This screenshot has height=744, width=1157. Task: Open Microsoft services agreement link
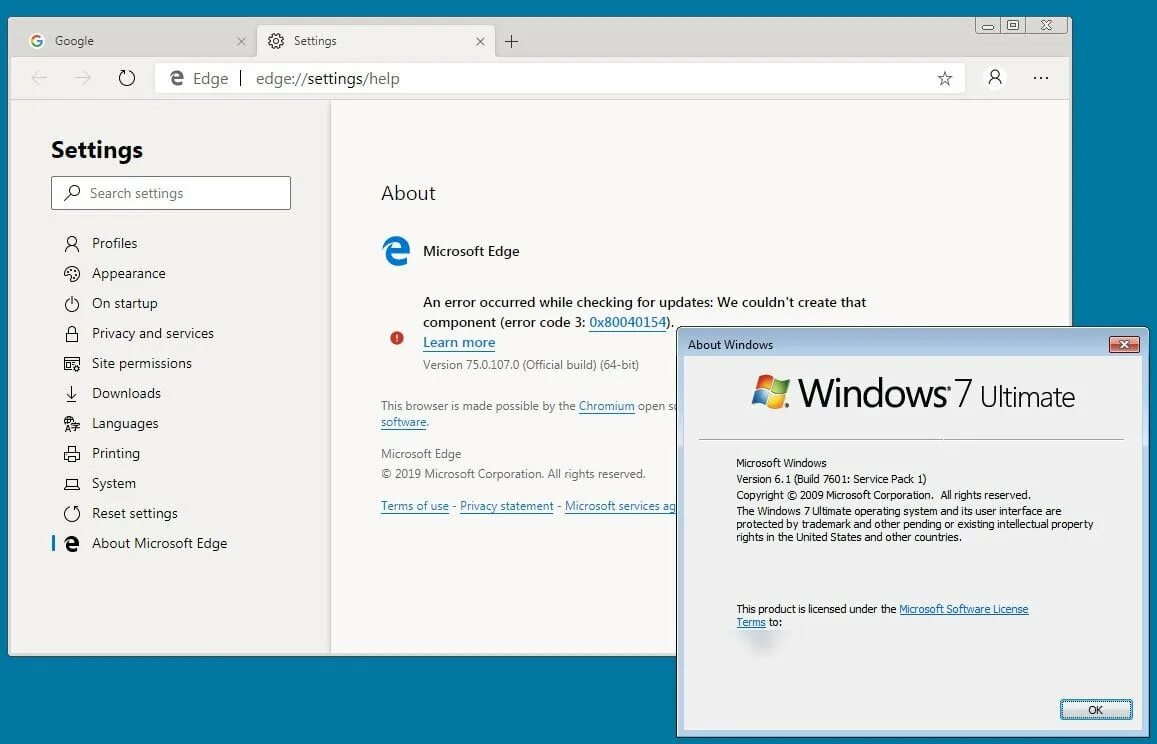621,506
